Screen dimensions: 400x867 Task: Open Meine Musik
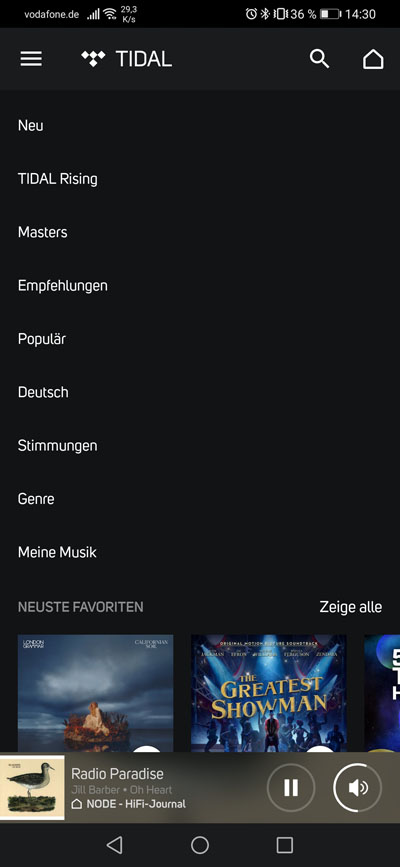coord(57,552)
